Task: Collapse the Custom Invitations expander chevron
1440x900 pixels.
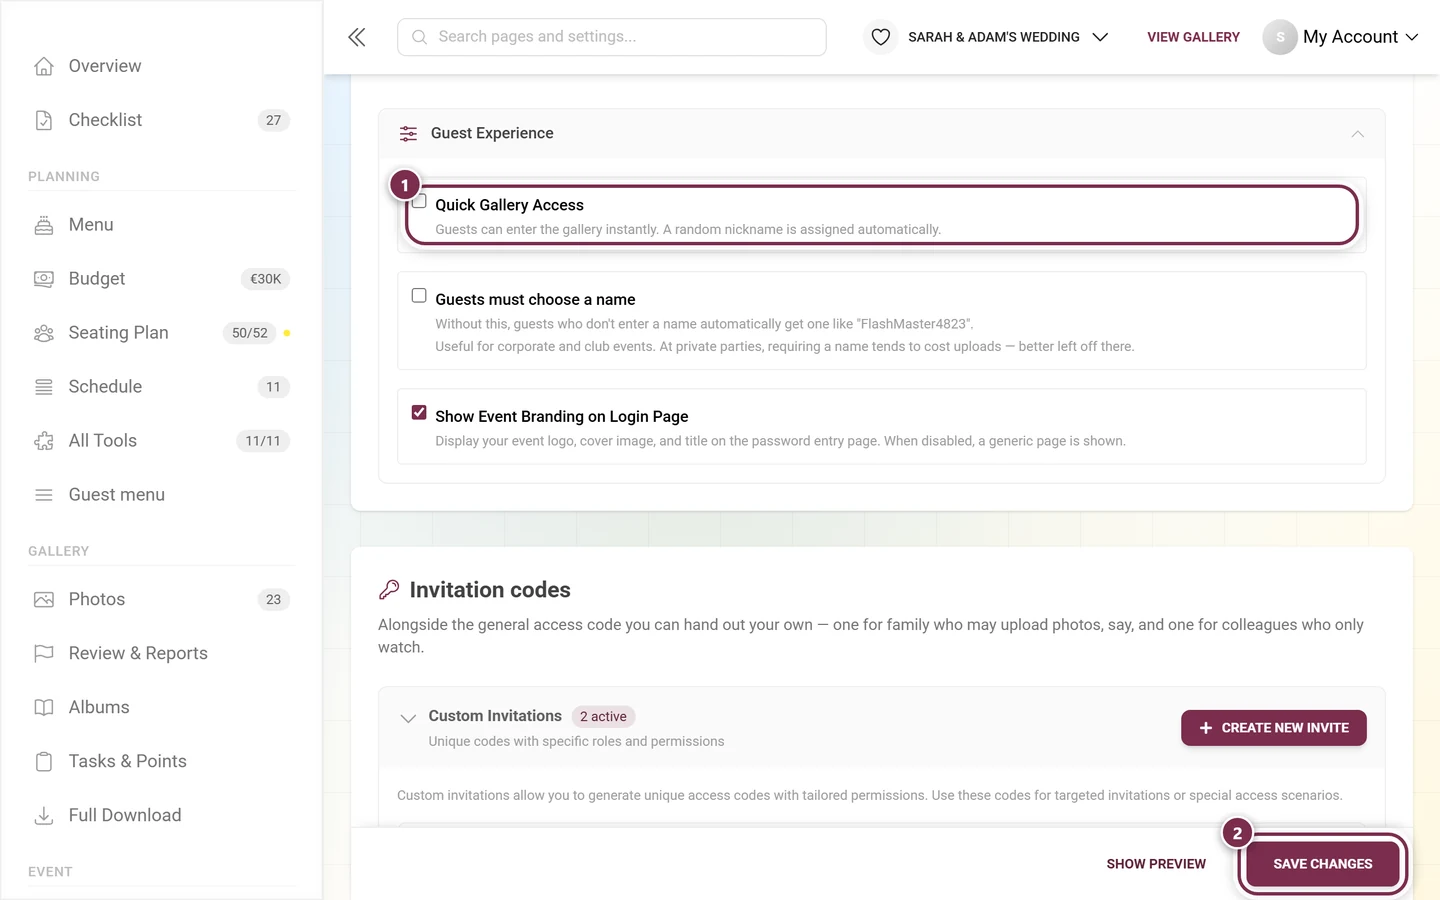Action: 408,718
